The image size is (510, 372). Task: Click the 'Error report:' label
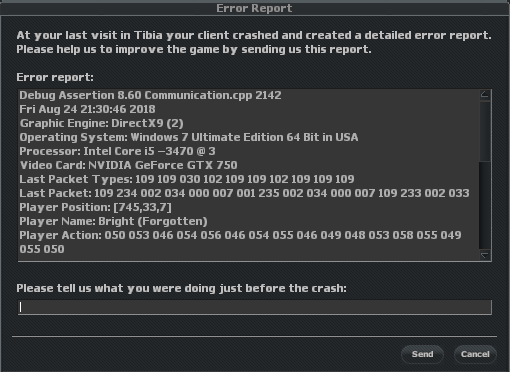(x=55, y=77)
